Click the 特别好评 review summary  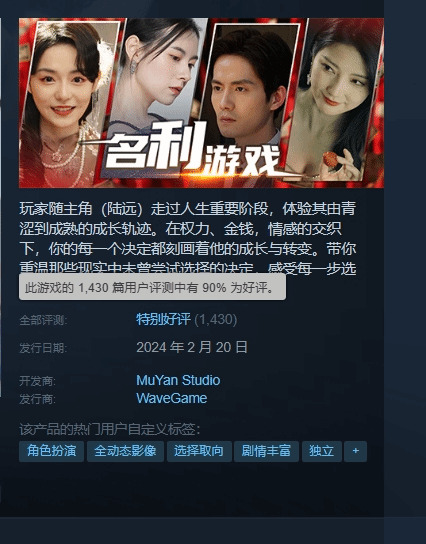[x=163, y=319]
